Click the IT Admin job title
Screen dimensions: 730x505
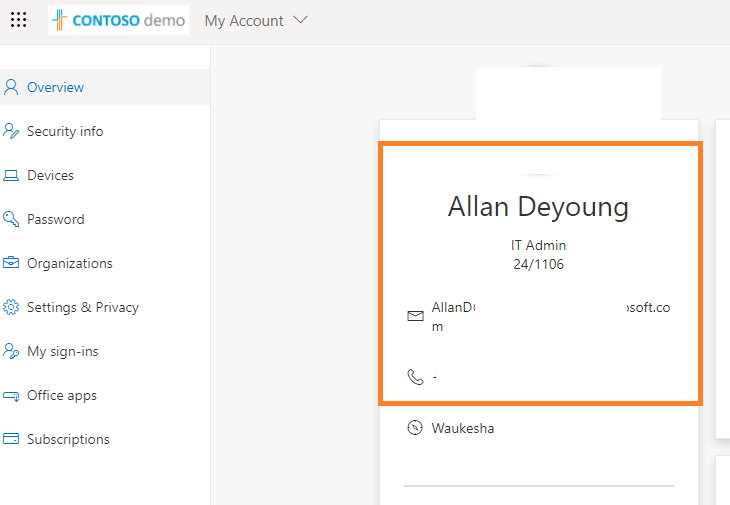(538, 245)
